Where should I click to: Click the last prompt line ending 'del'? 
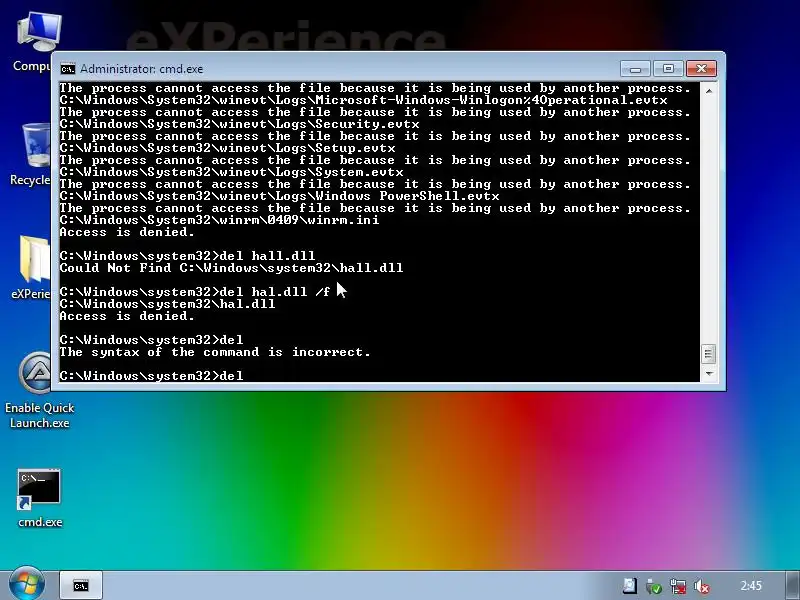pos(152,376)
